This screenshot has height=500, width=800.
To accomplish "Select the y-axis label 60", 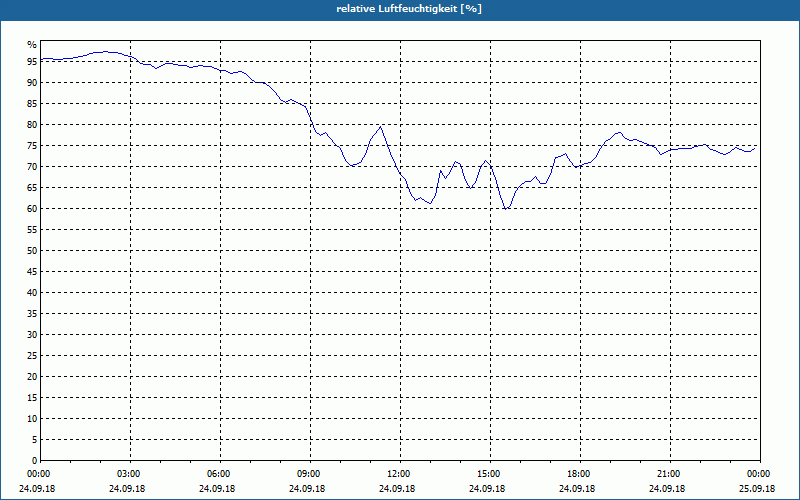I will click(32, 209).
